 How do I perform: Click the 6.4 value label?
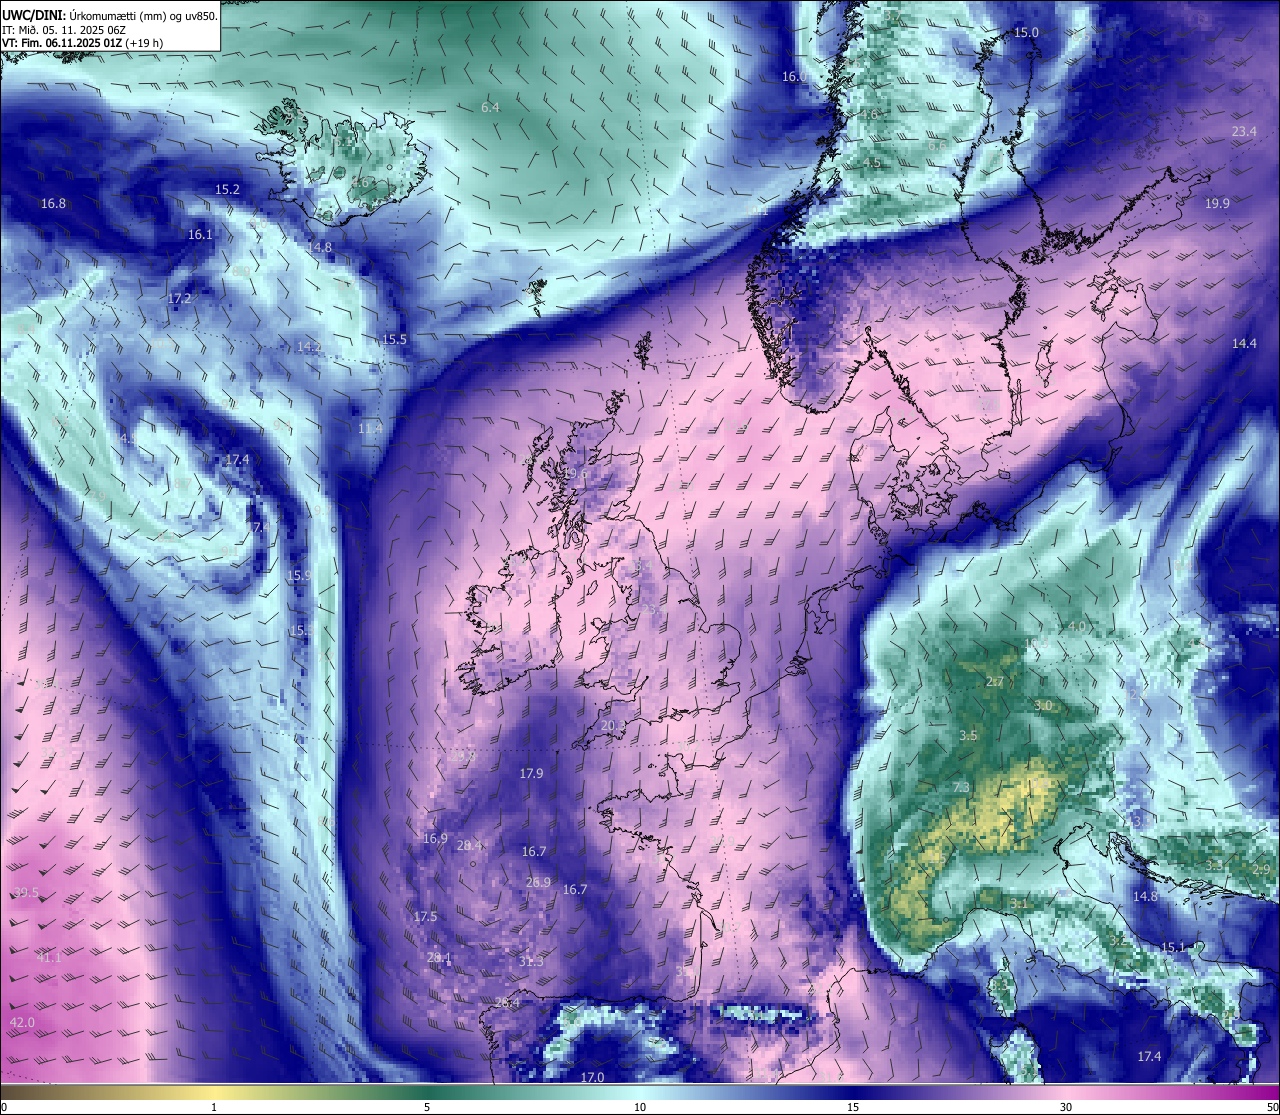click(x=490, y=108)
